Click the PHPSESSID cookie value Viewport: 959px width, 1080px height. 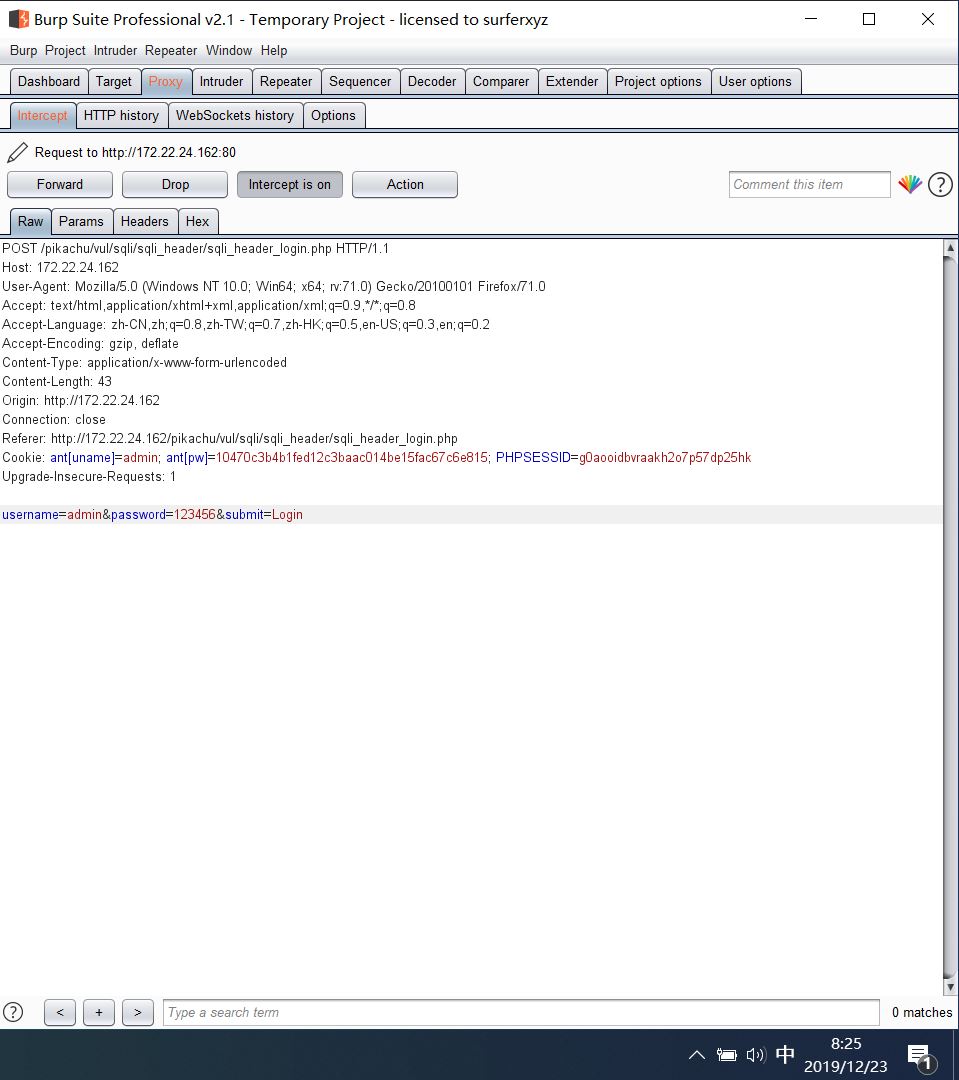[x=665, y=457]
